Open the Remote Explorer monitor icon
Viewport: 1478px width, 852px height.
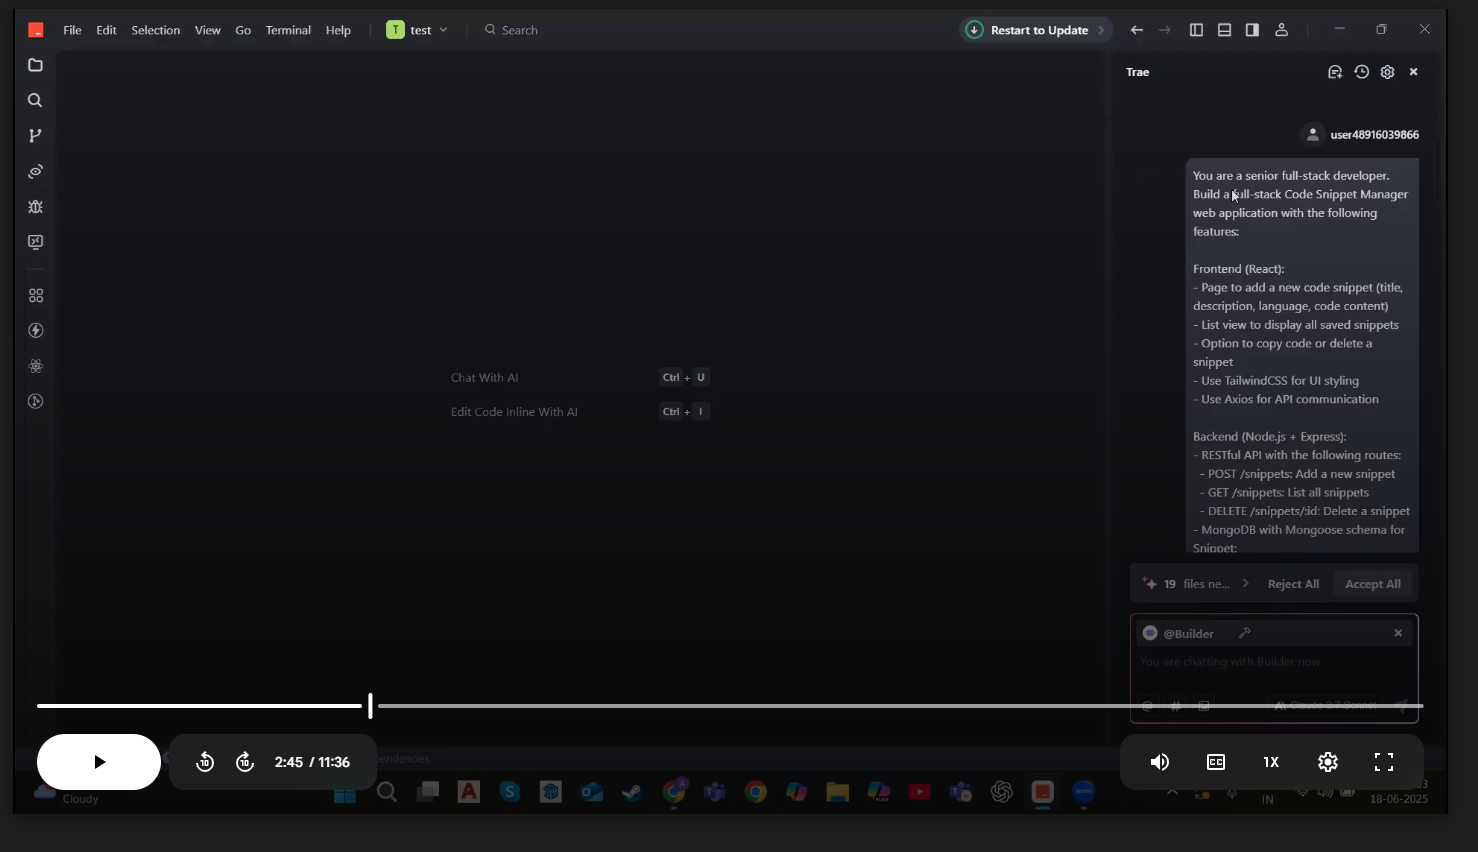coord(35,242)
